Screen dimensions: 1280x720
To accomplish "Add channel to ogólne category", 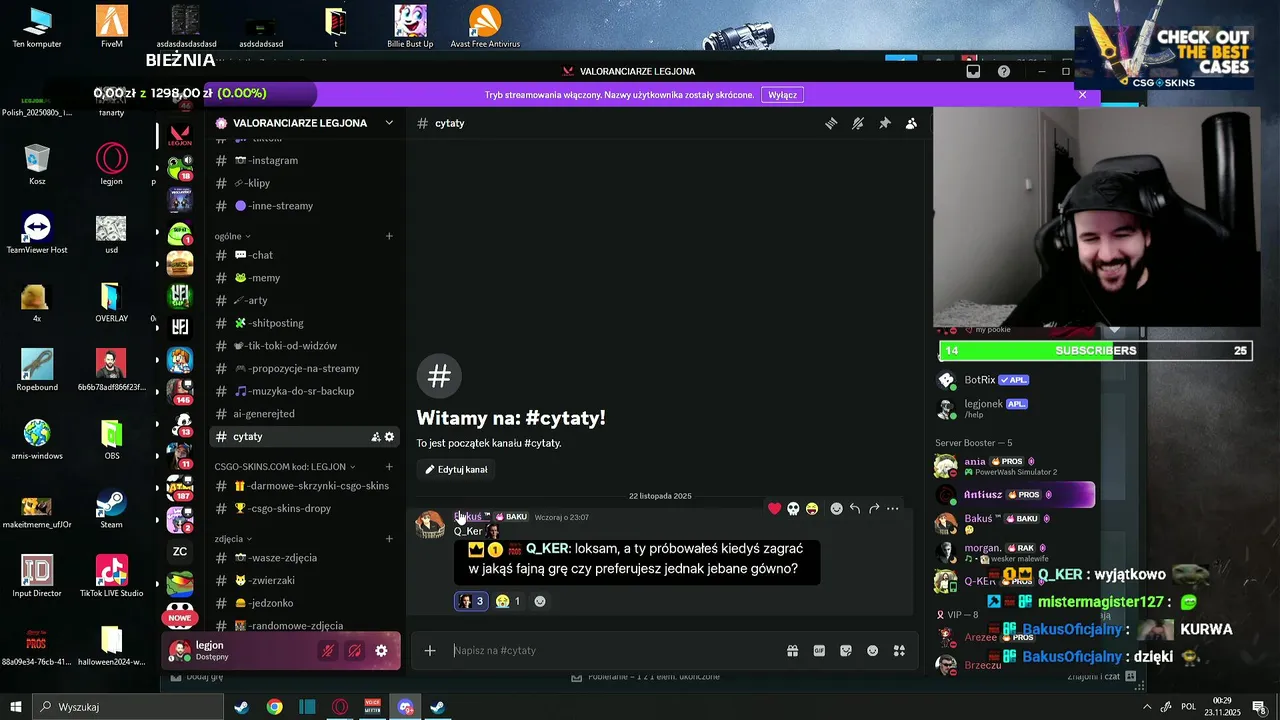I will tap(389, 236).
